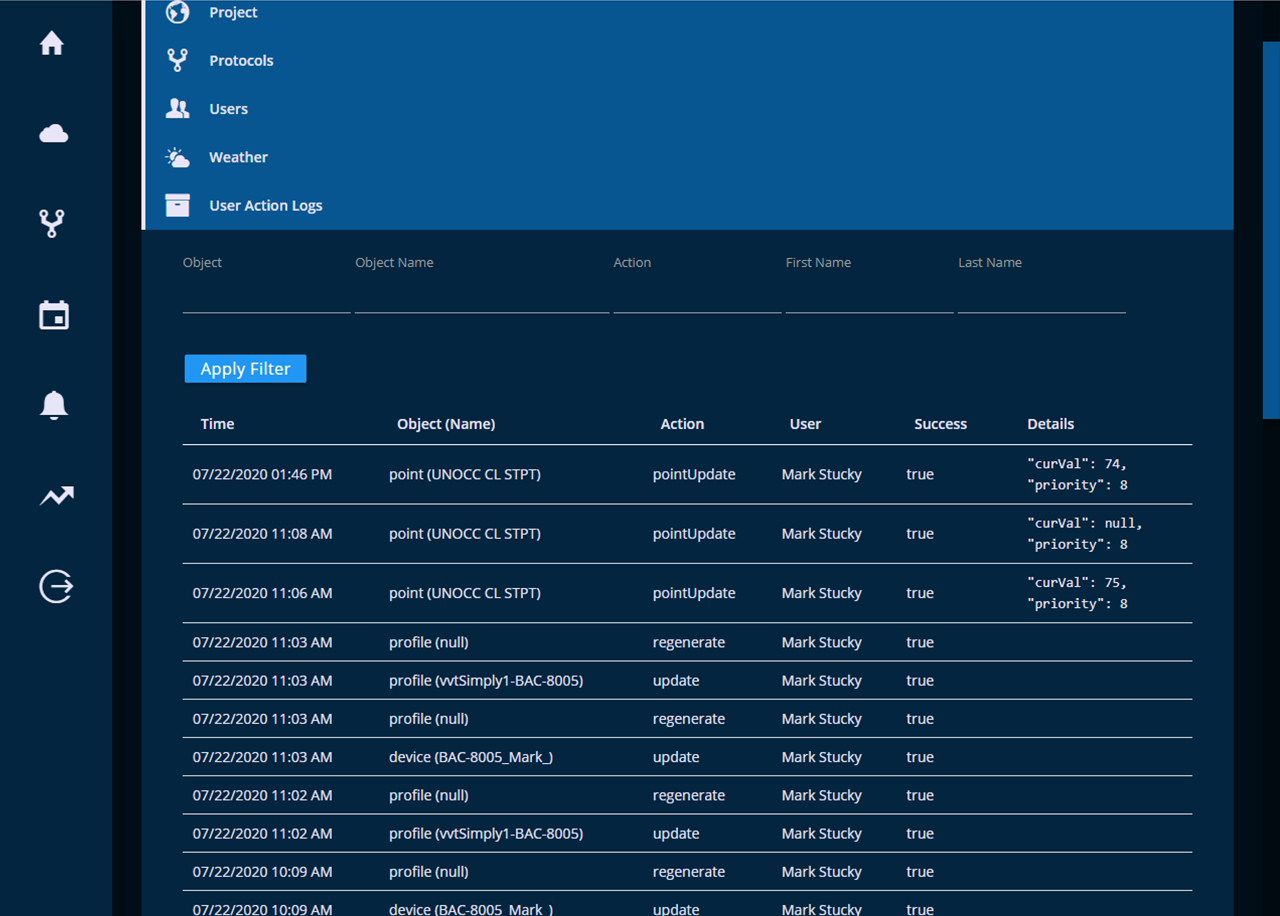The image size is (1280, 916).
Task: Click the Action column header
Action: coord(682,424)
